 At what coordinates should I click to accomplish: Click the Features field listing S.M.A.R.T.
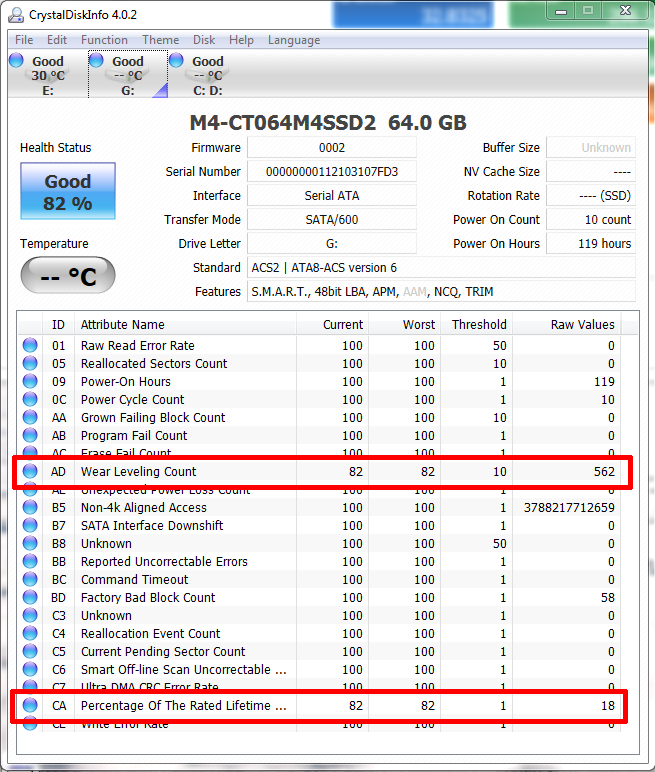click(441, 291)
